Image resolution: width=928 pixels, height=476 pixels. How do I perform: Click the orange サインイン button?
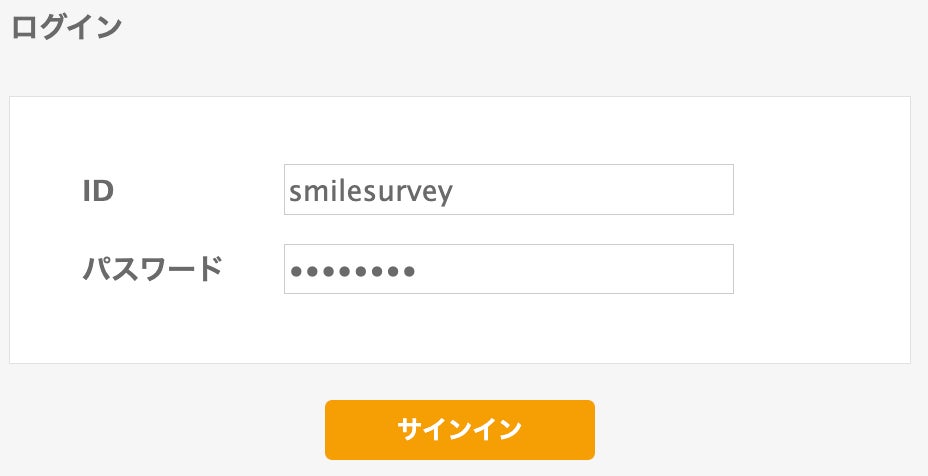pyautogui.click(x=459, y=430)
